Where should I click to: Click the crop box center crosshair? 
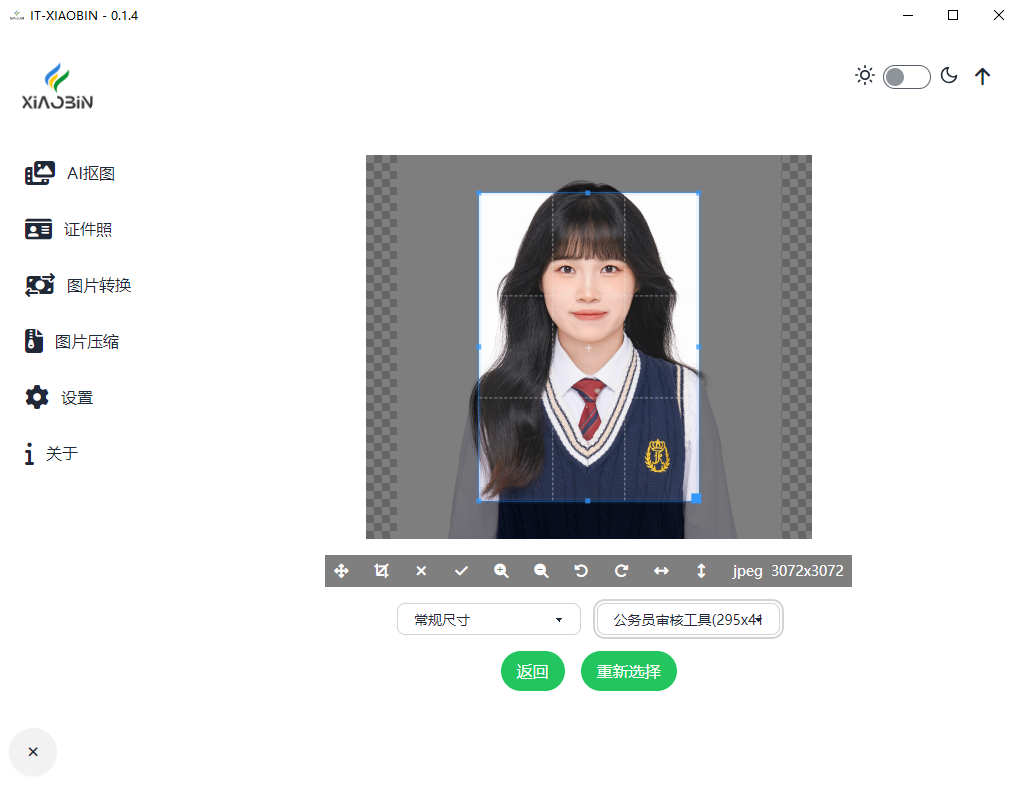point(588,348)
